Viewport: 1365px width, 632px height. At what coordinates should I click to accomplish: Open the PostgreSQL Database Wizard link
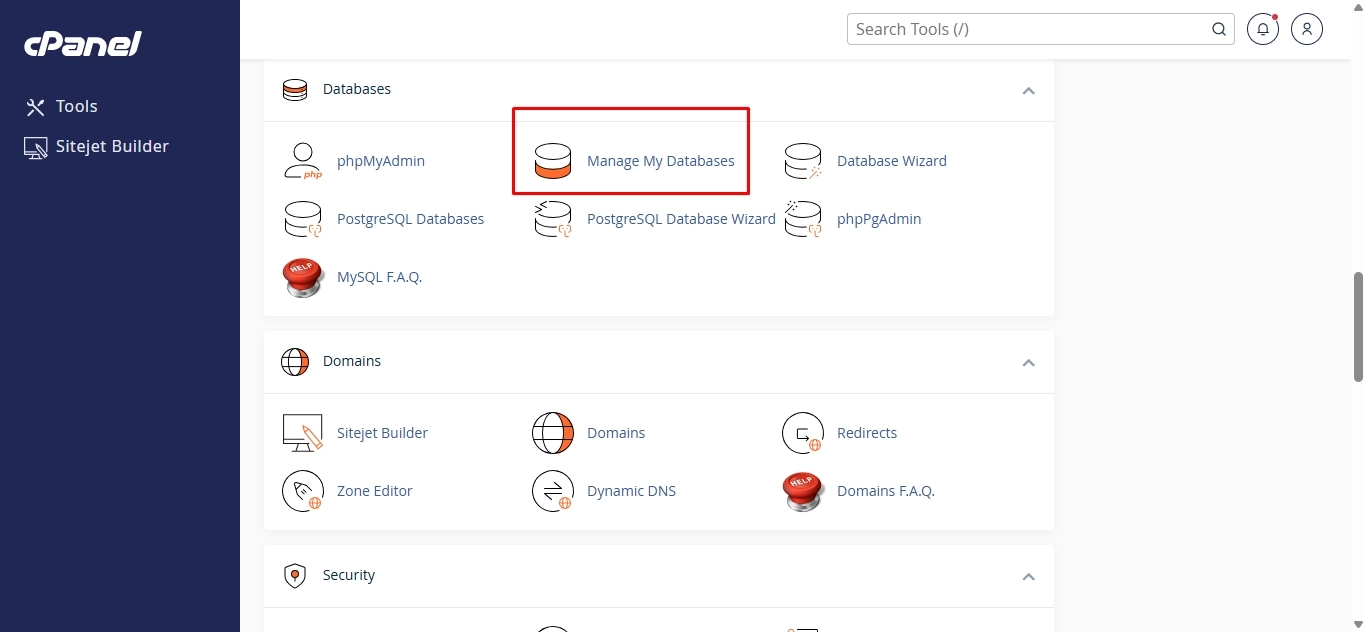click(681, 219)
